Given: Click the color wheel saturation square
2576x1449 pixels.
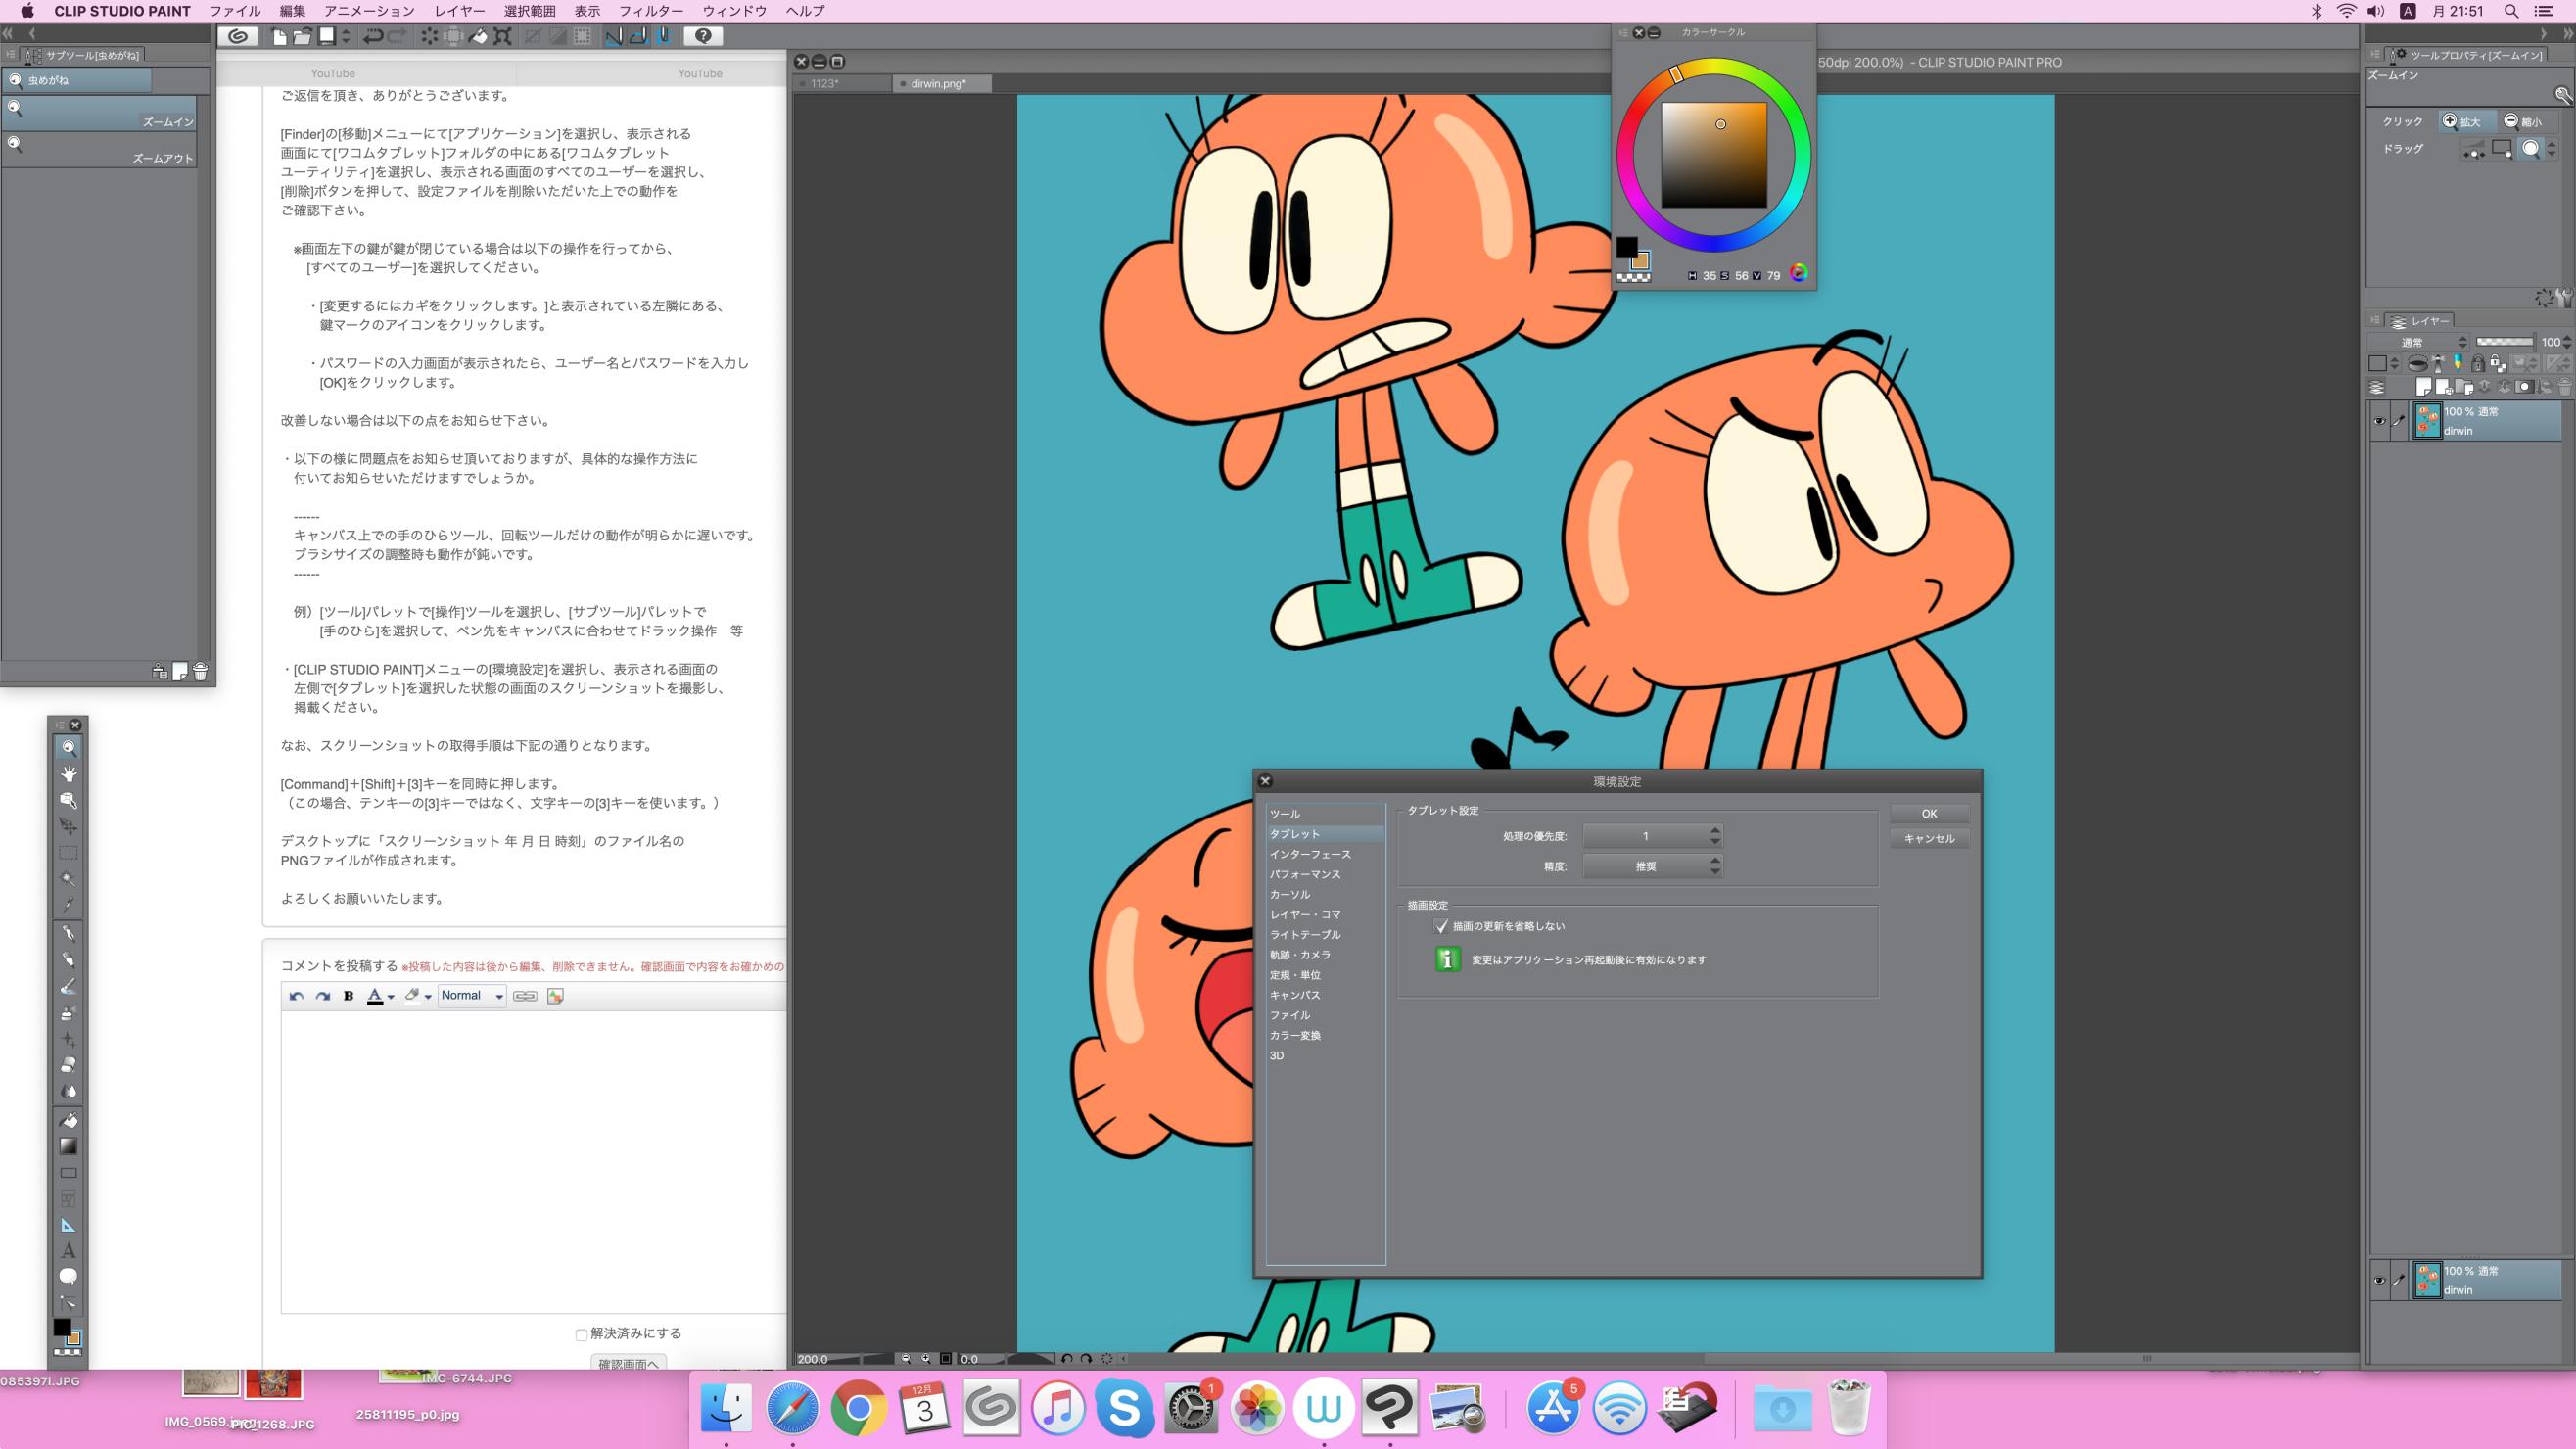Looking at the screenshot, I should 1713,155.
